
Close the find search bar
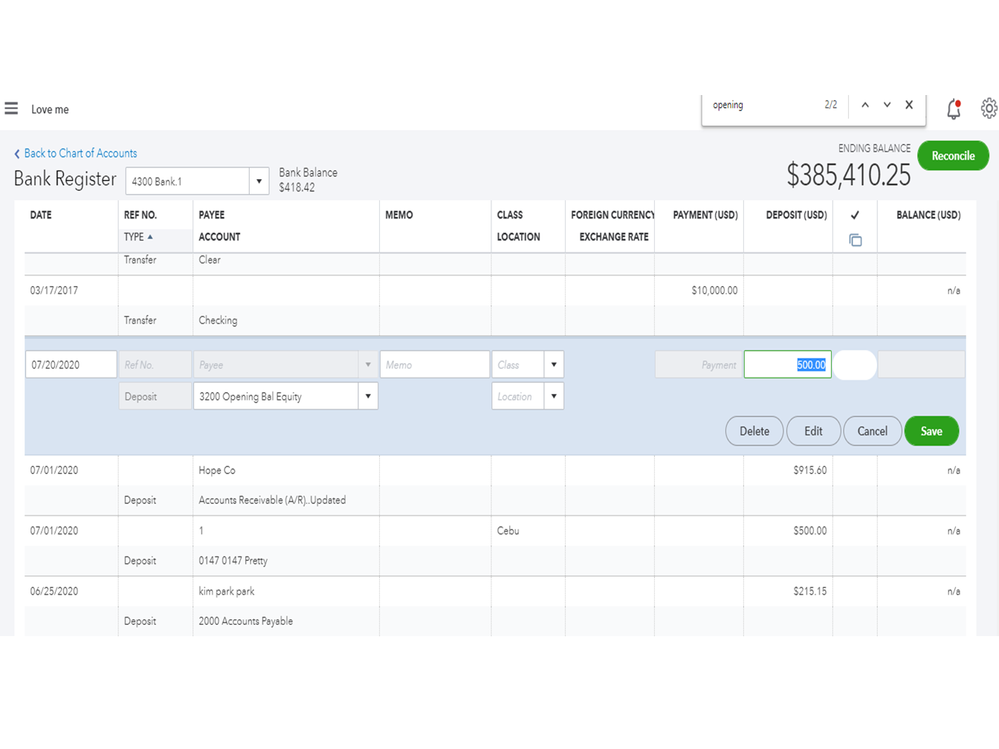909,105
